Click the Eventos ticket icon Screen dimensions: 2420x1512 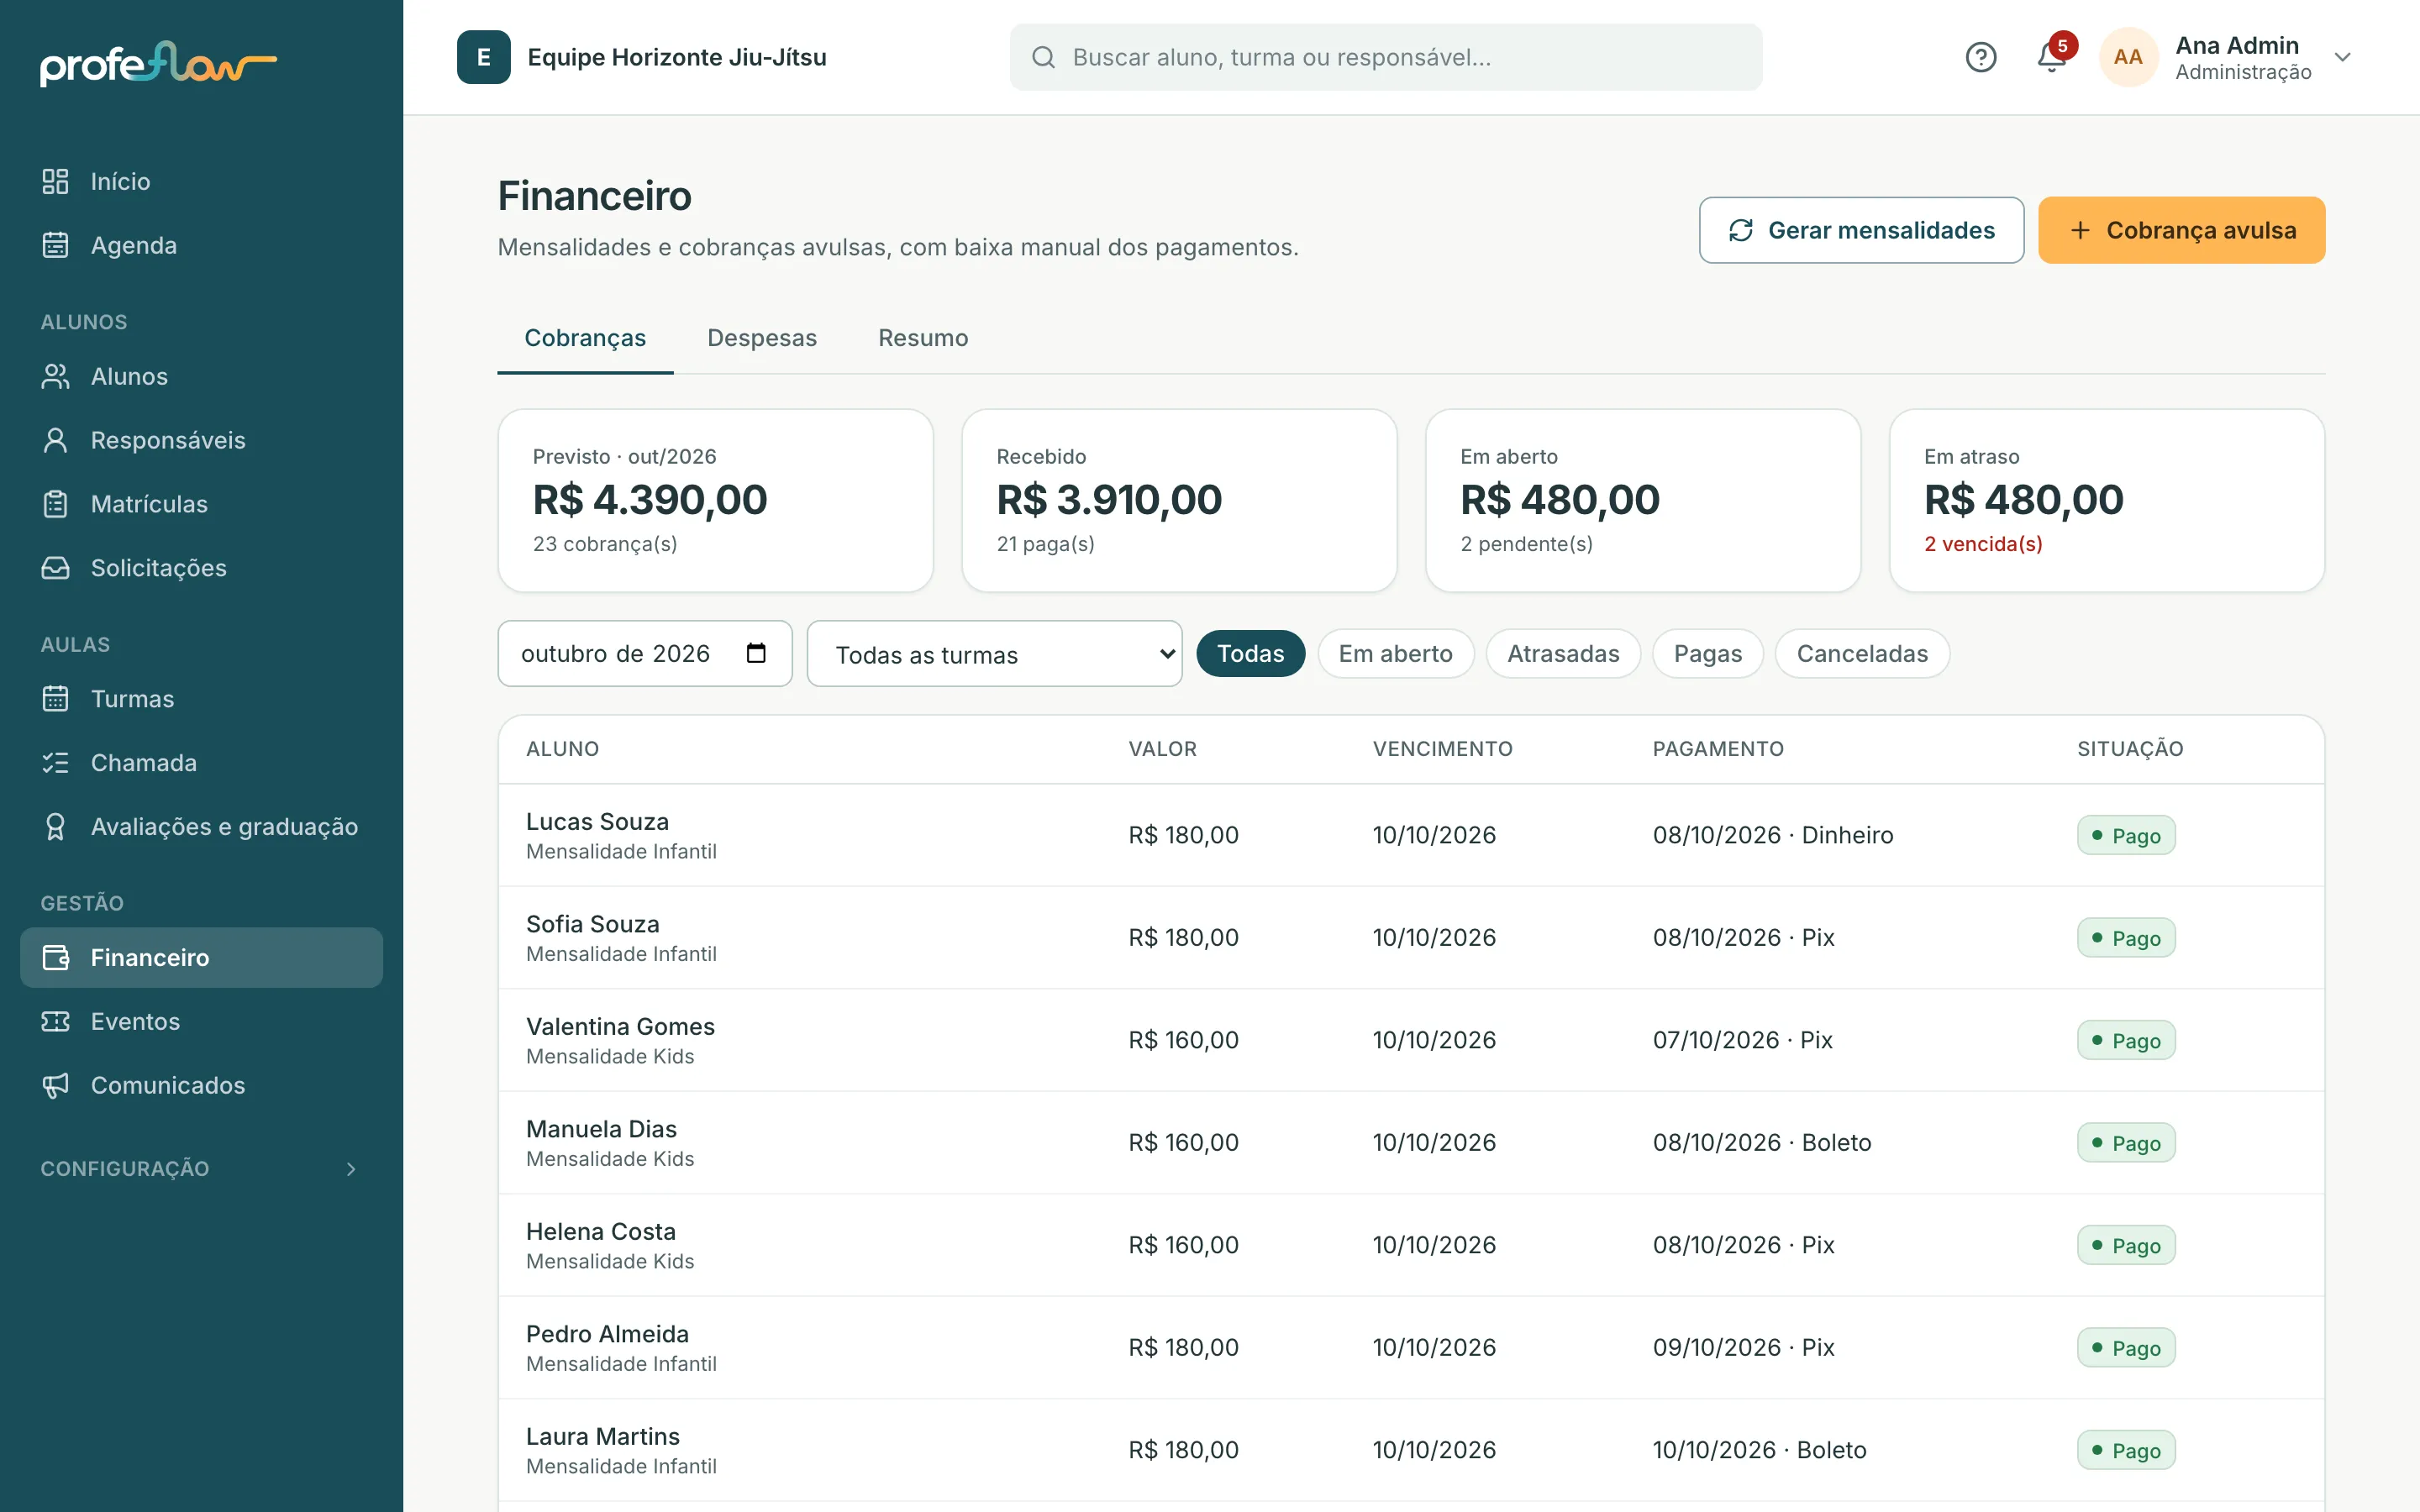coord(55,1021)
